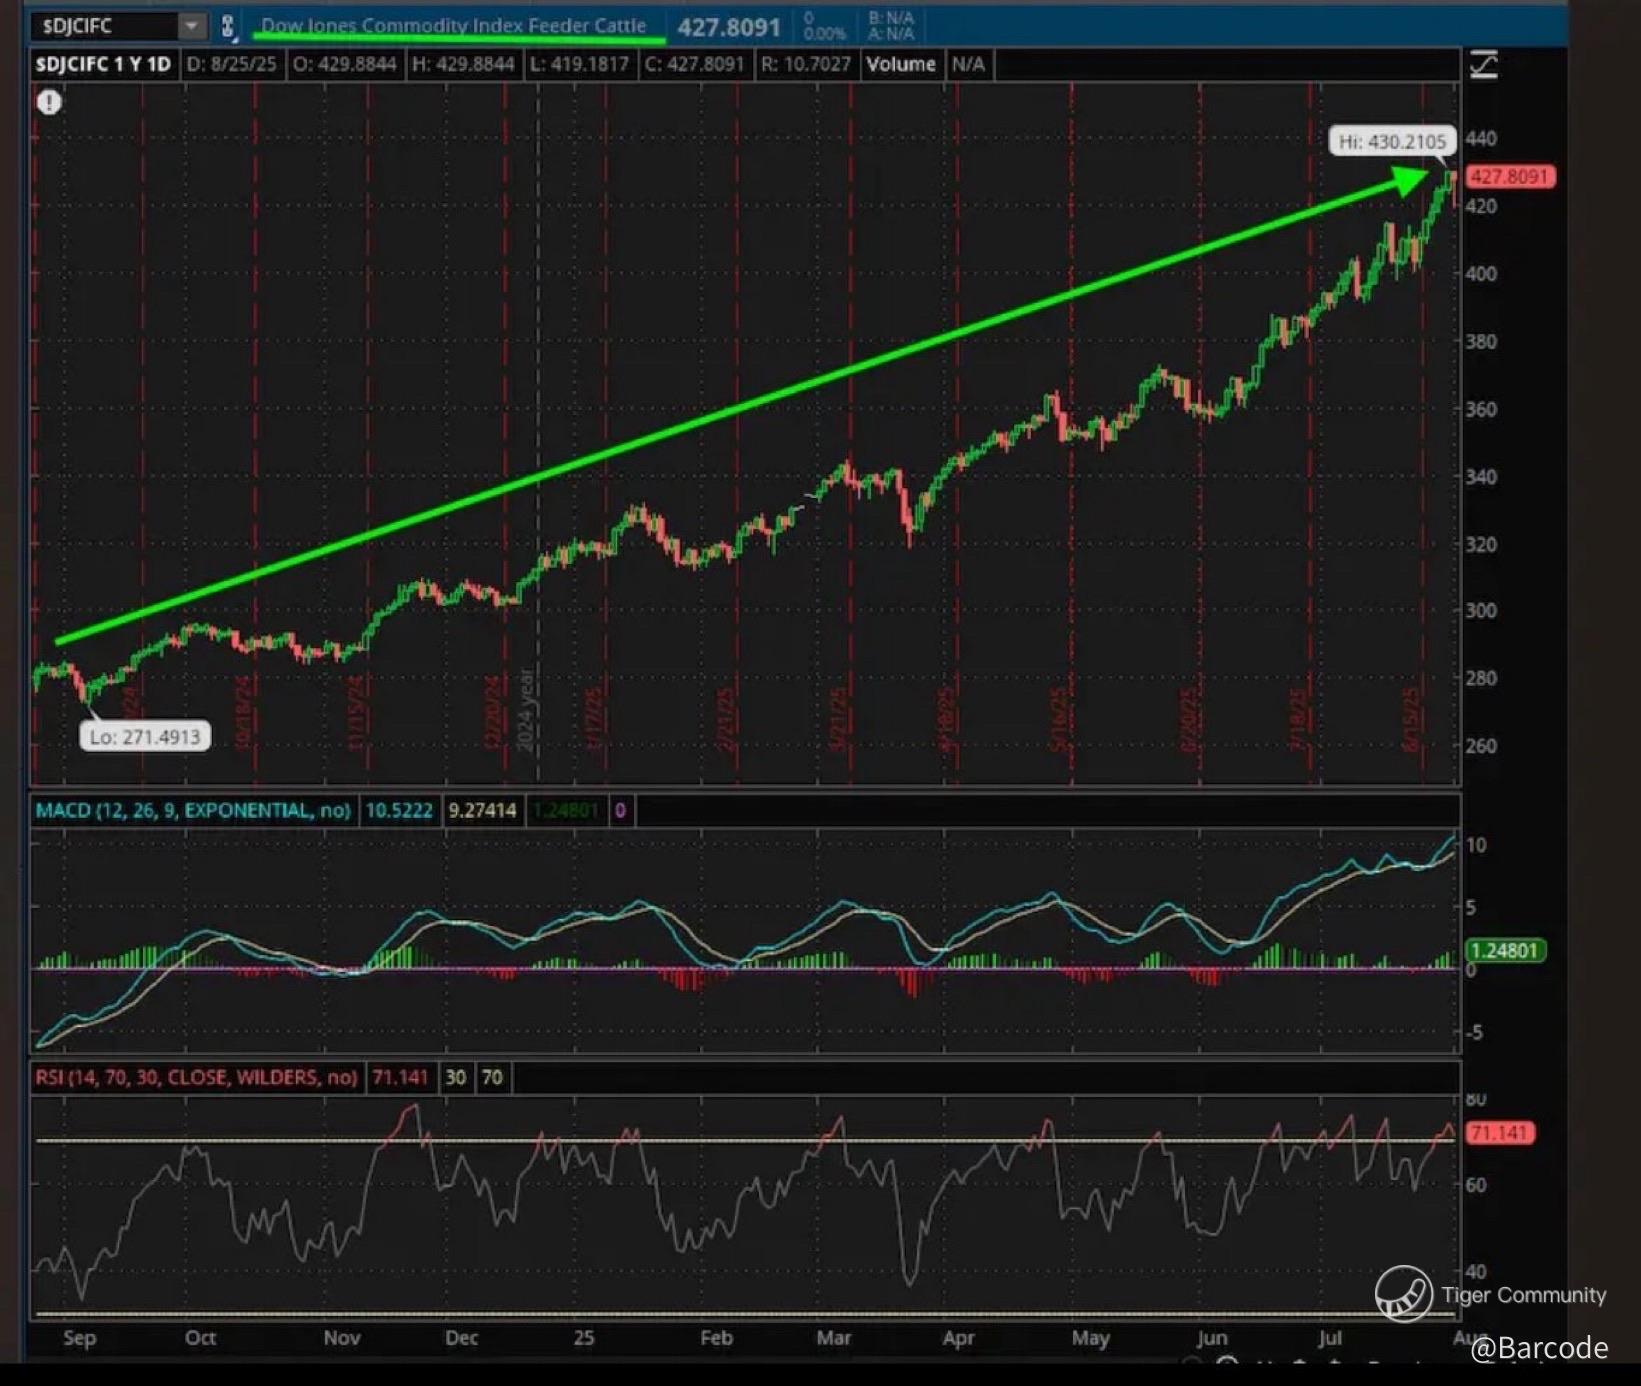Screen dimensions: 1641x1386
Task: Click the open value O: 429.8844
Action: click(344, 65)
